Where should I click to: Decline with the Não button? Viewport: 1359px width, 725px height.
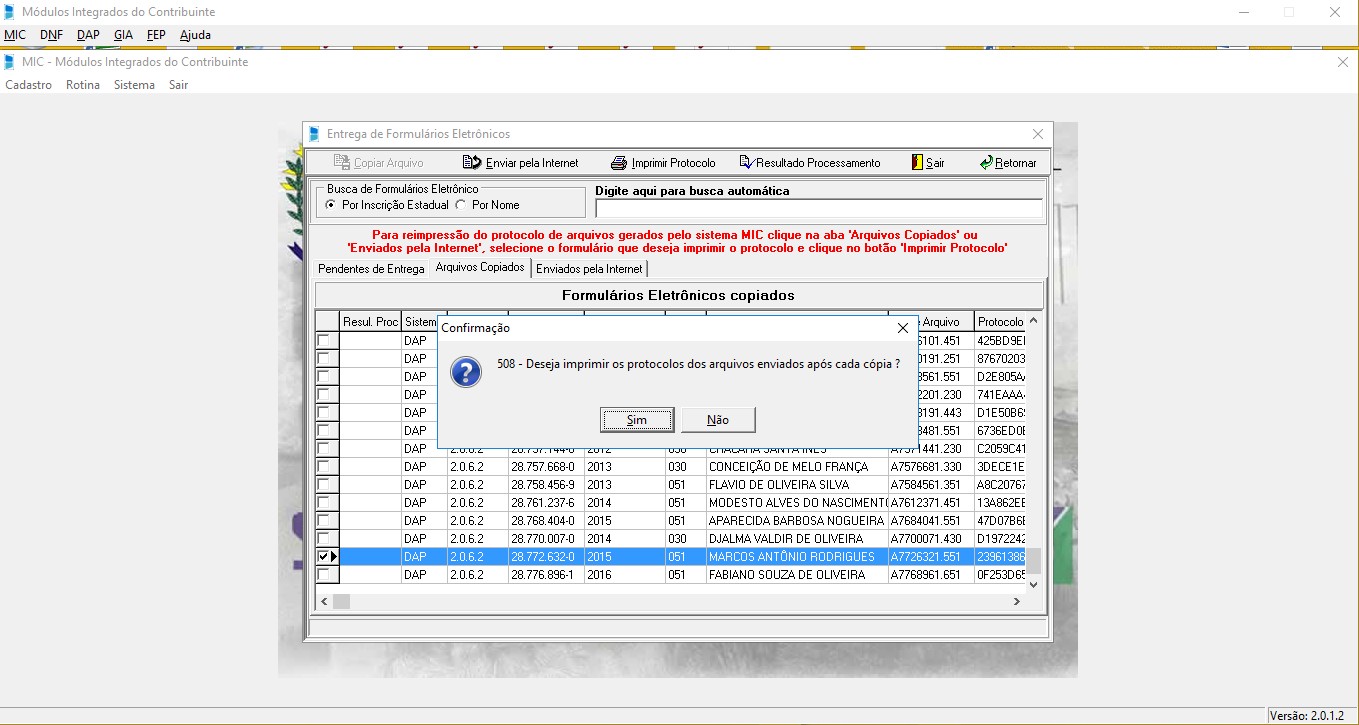pyautogui.click(x=718, y=420)
